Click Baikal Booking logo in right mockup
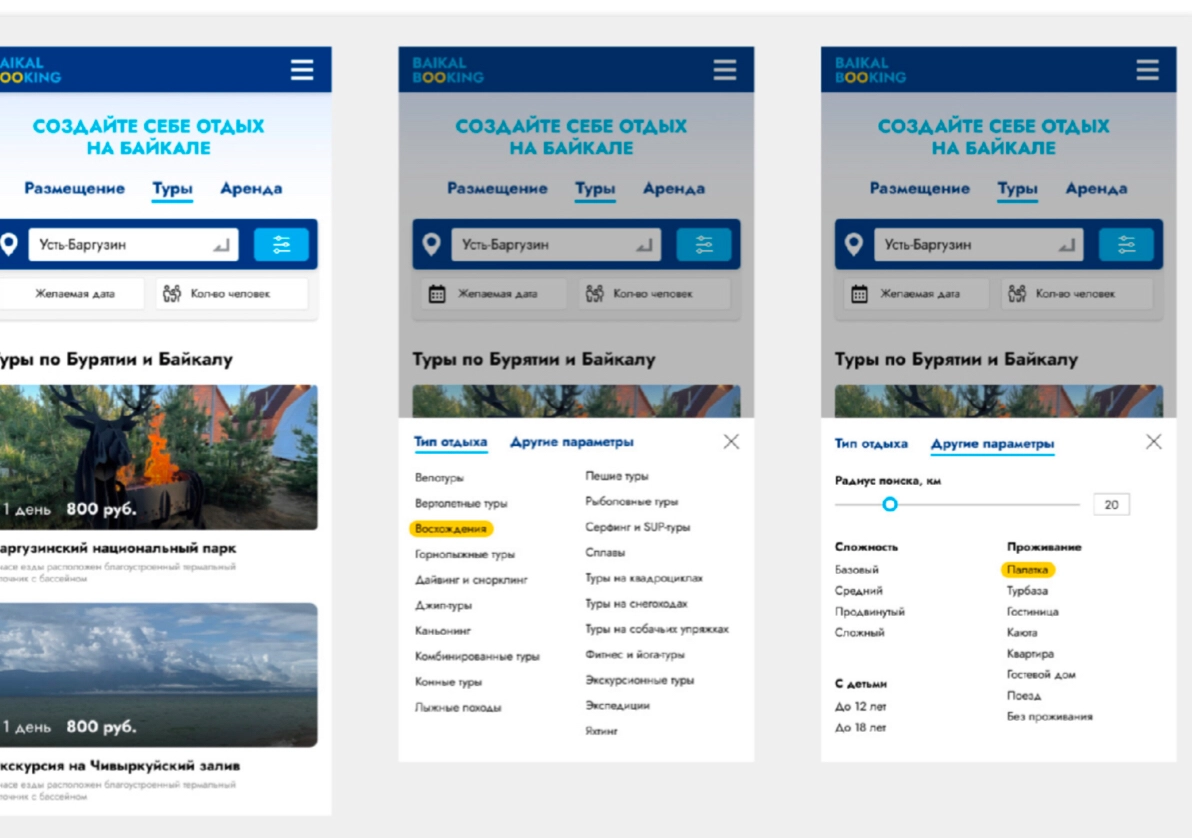1192x838 pixels. click(870, 70)
